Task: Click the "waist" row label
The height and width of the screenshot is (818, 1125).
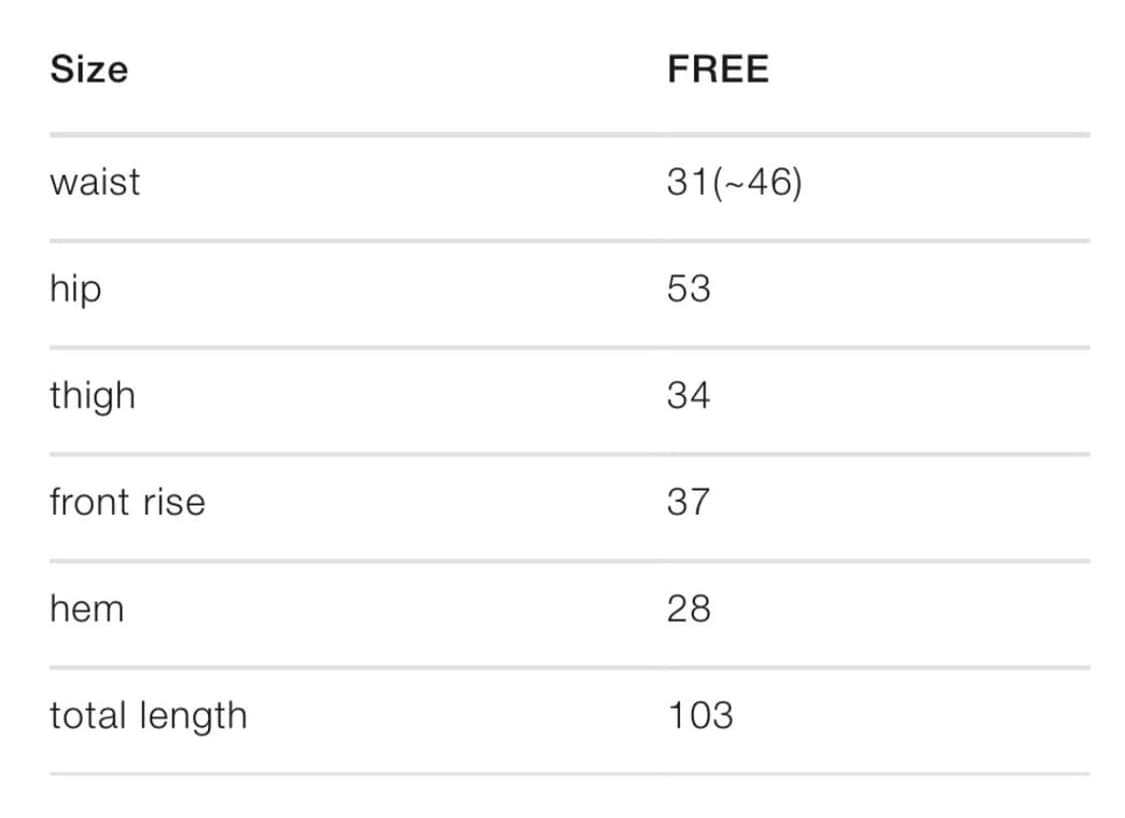Action: 95,183
